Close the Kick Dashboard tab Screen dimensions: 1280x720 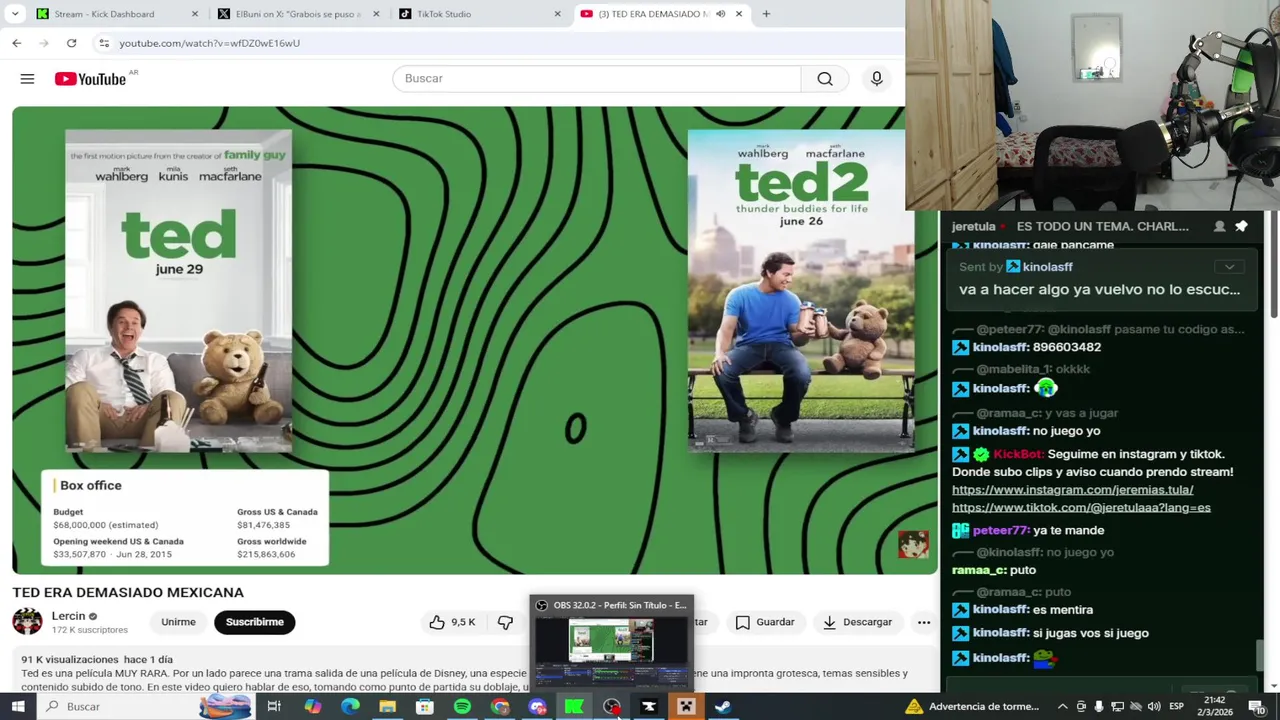point(194,14)
